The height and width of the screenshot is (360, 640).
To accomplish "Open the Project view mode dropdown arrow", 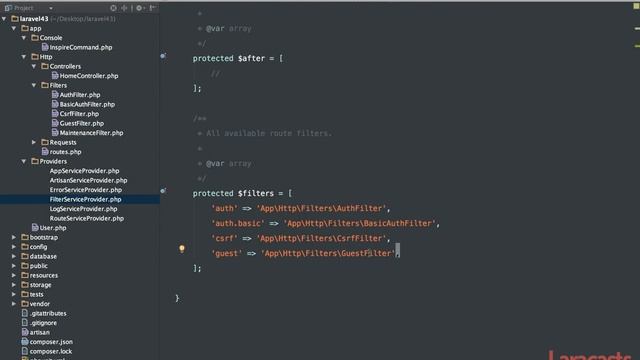I will 51,8.
